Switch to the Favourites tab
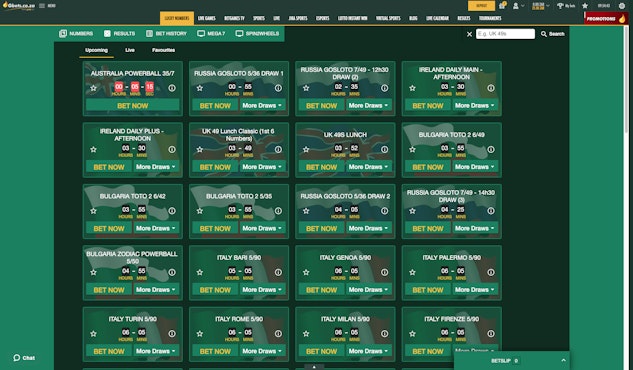Viewport: 633px width, 370px height. 163,50
